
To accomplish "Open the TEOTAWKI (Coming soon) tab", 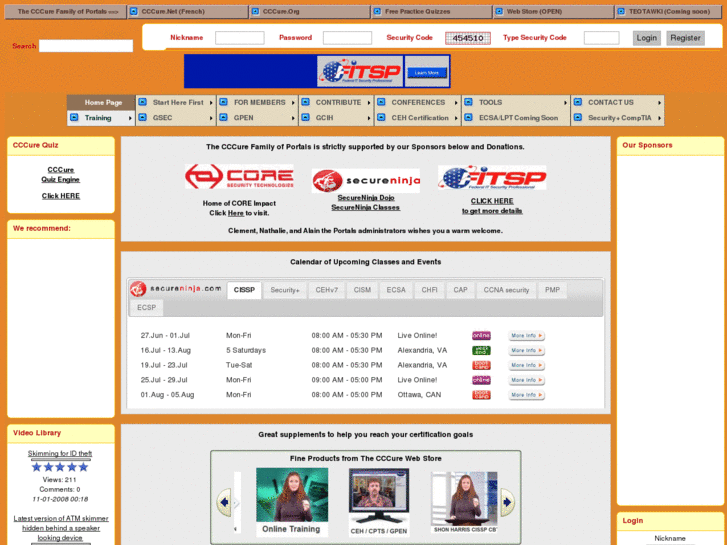I will coord(669,12).
